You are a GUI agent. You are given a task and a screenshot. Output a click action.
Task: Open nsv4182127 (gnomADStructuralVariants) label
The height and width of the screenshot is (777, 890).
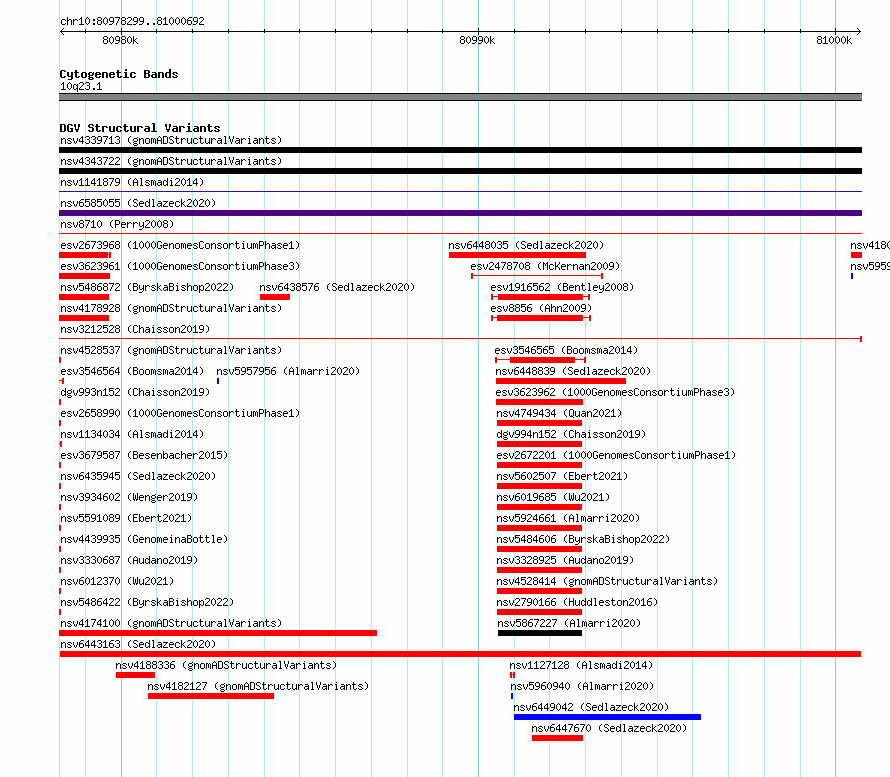pos(258,686)
